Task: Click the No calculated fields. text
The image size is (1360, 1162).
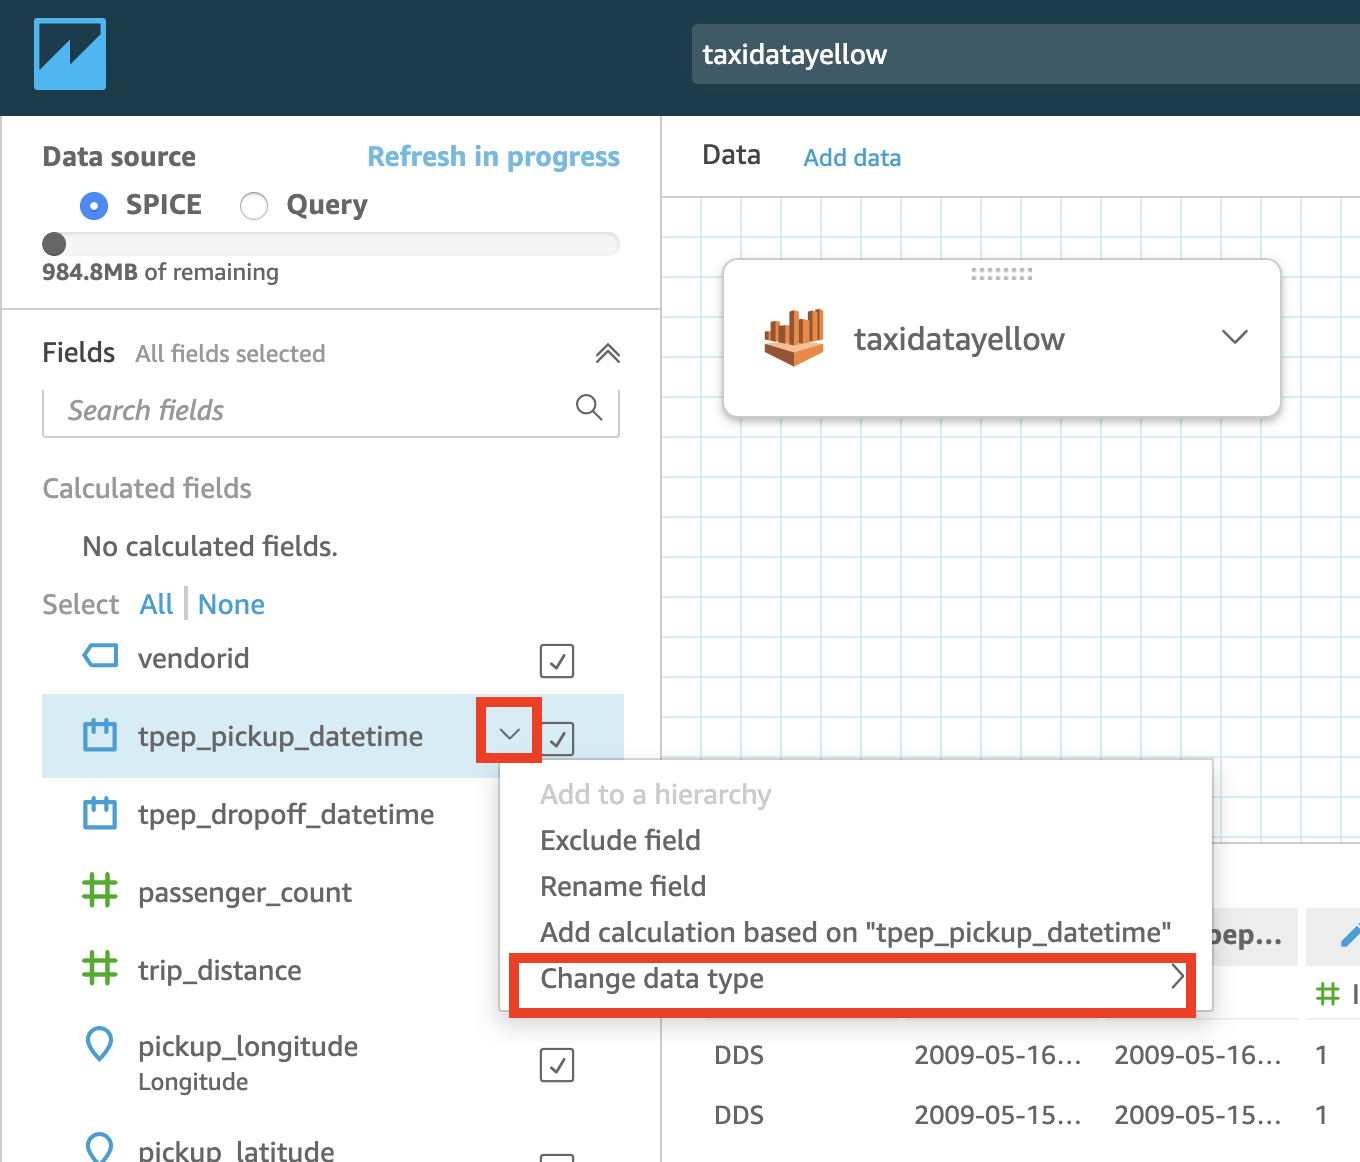Action: (x=210, y=546)
